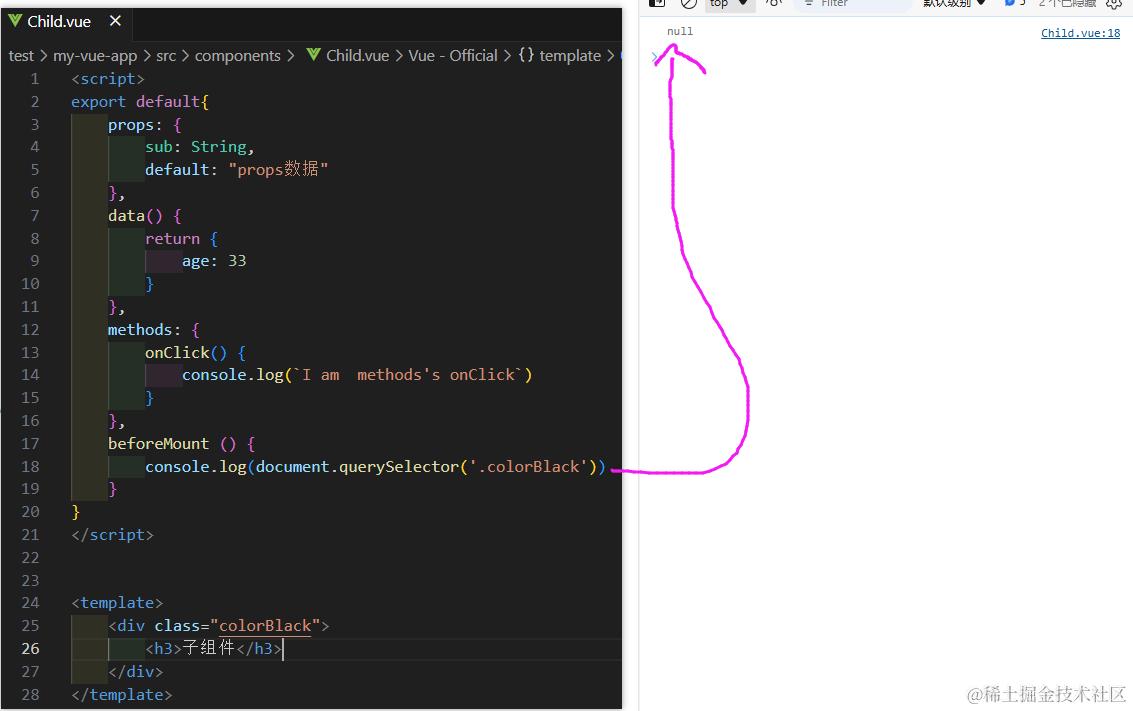Click line number 22 in the gutter
Screen dimensions: 1133x711
point(30,557)
